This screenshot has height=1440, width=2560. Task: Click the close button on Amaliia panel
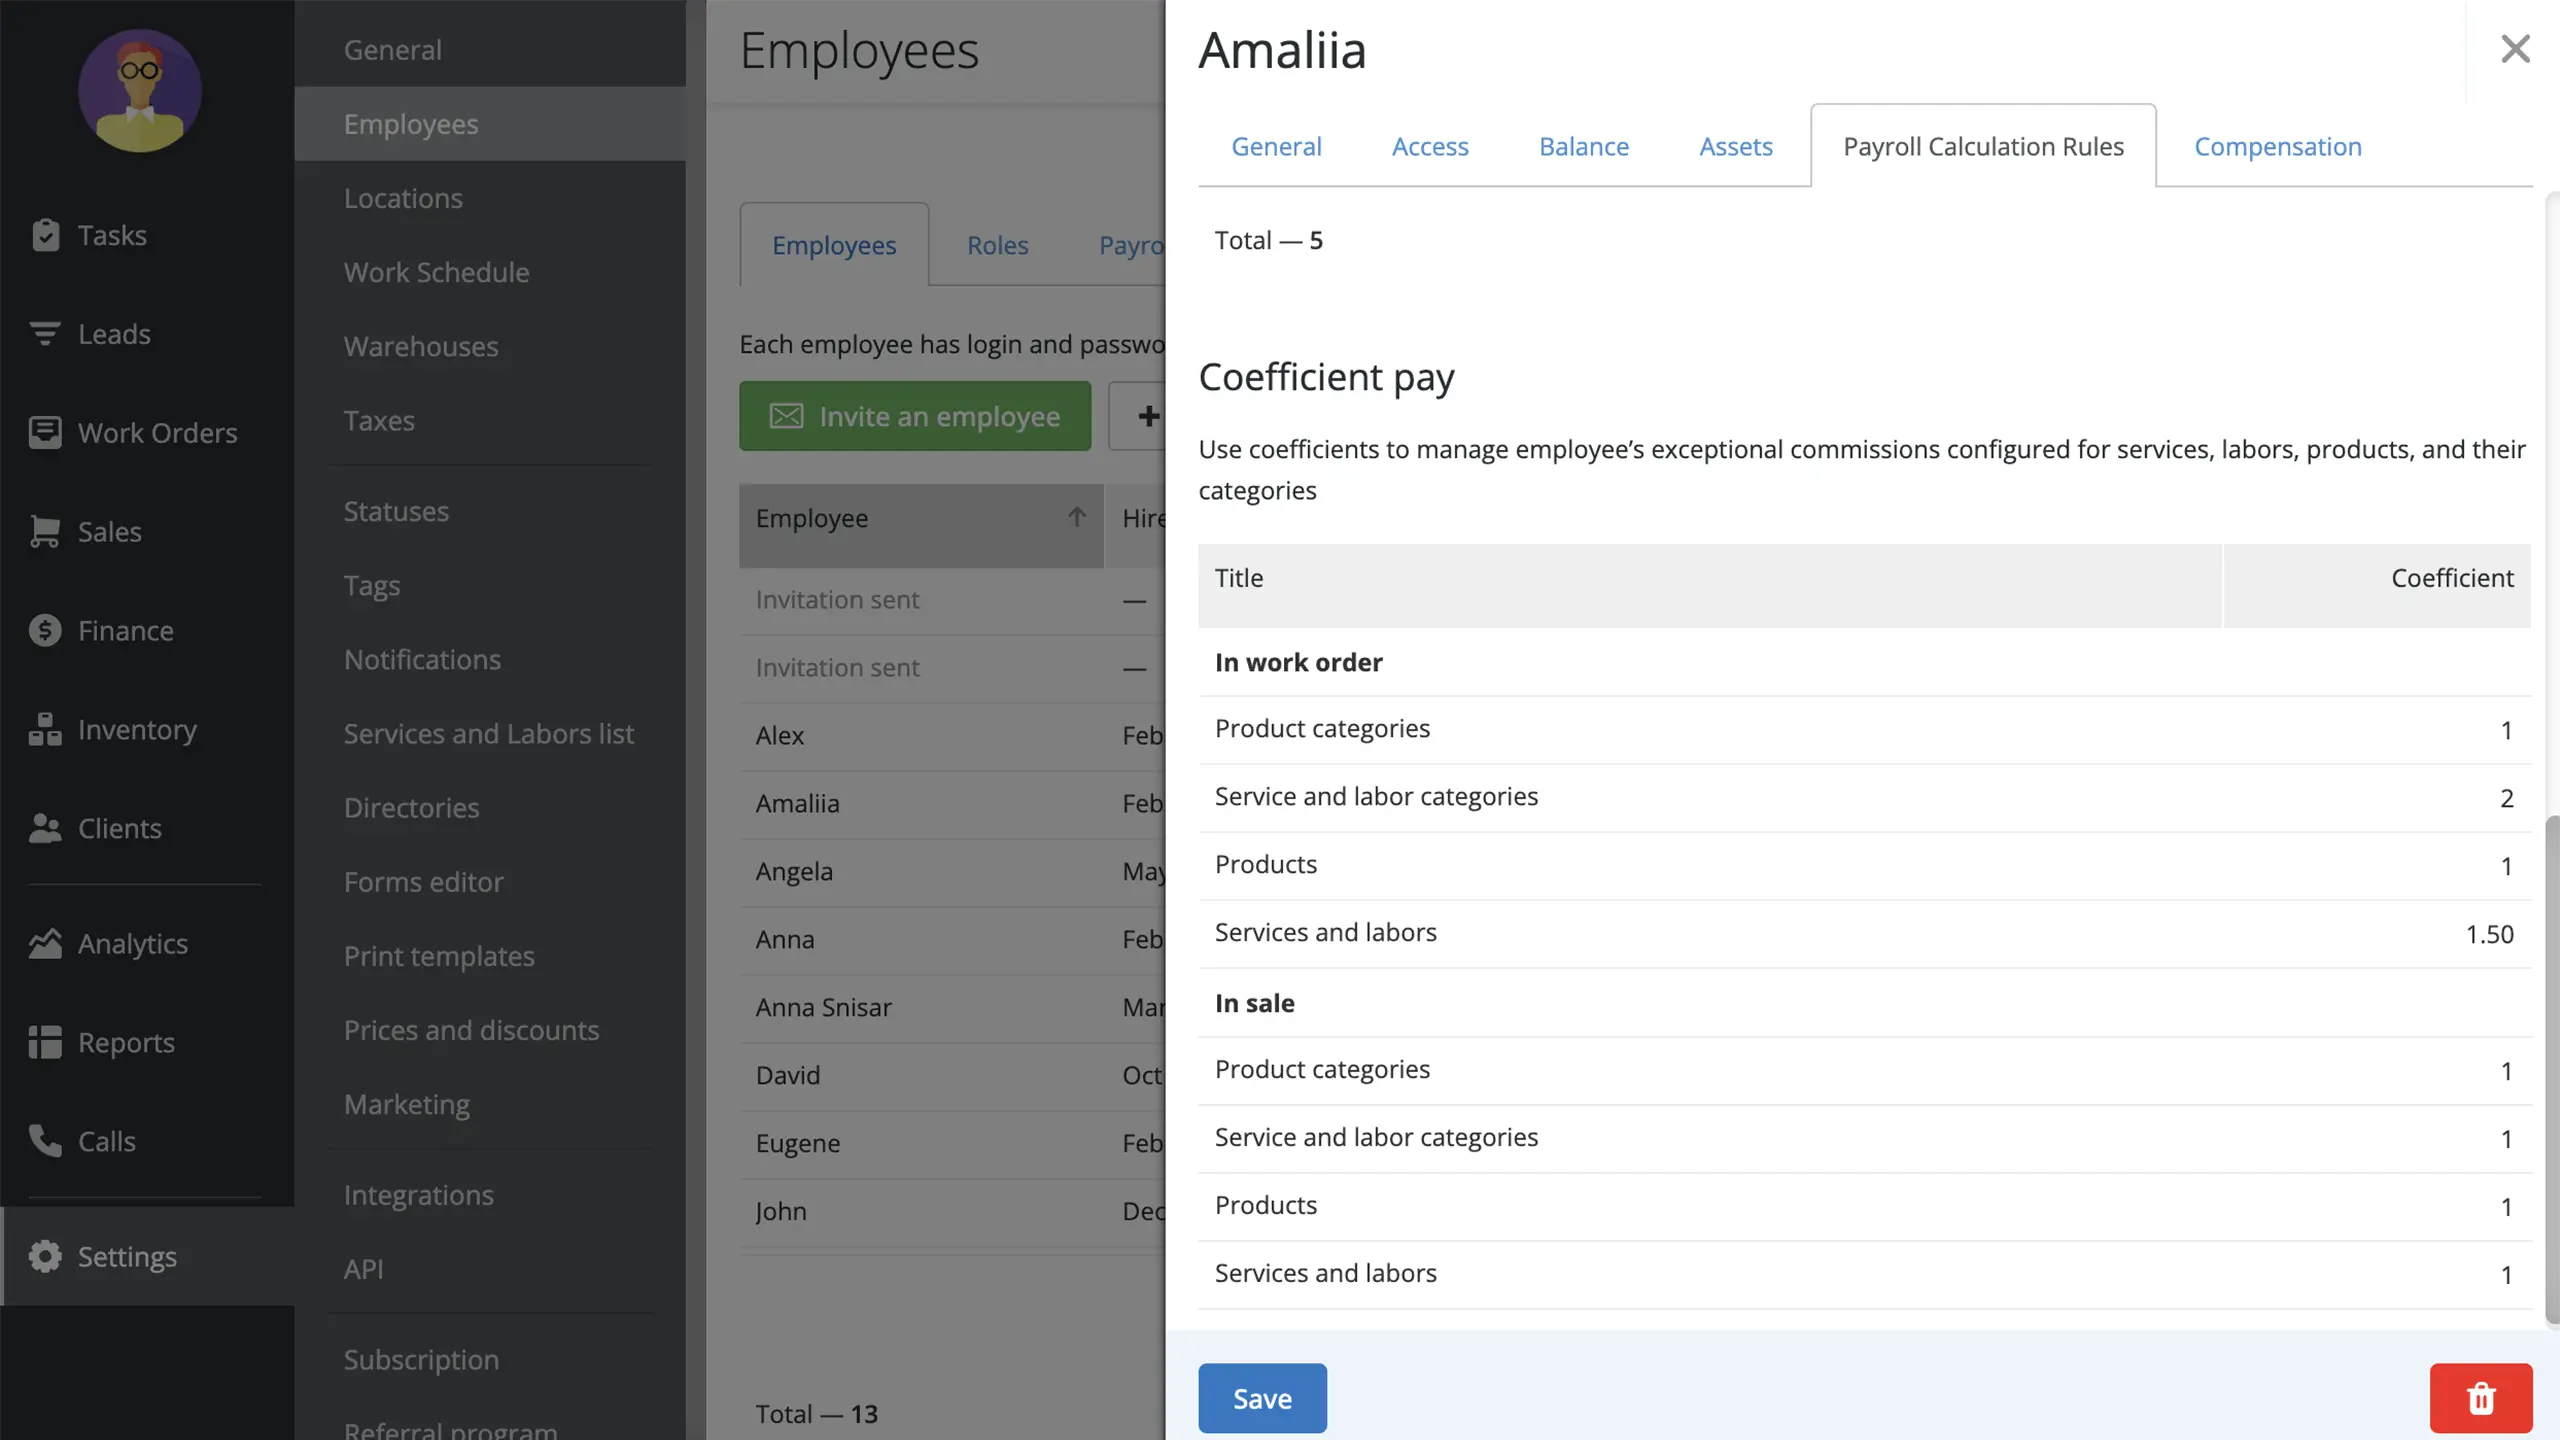tap(2514, 49)
